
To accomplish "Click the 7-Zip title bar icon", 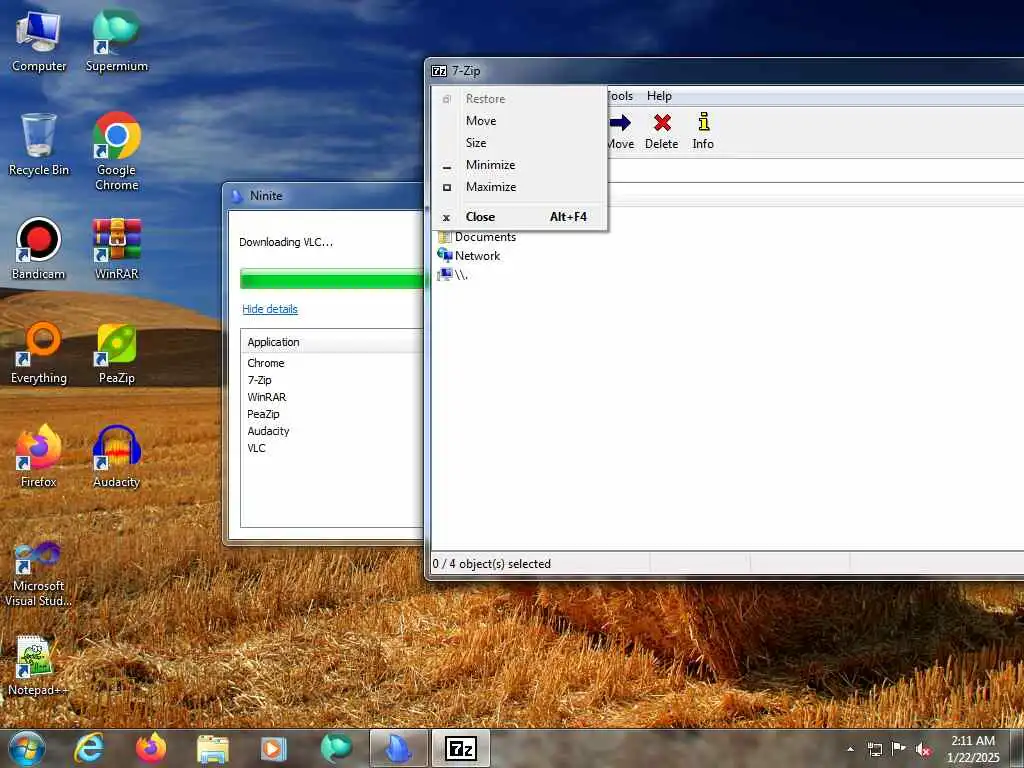I will click(439, 71).
